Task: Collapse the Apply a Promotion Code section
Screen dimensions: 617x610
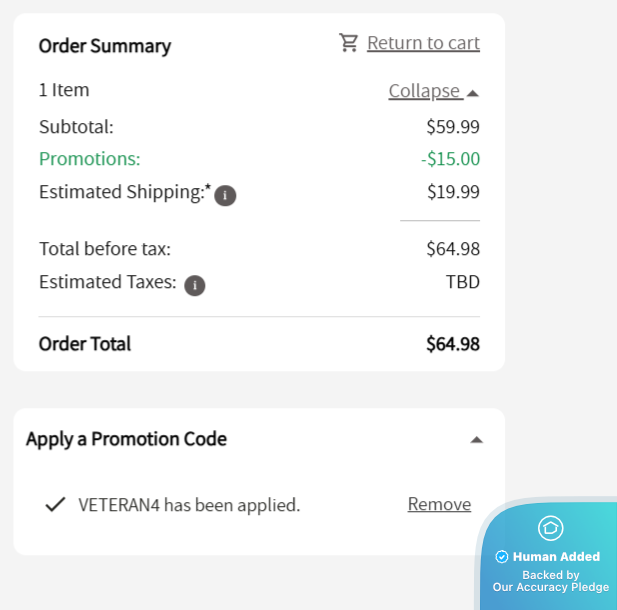Action: point(477,440)
